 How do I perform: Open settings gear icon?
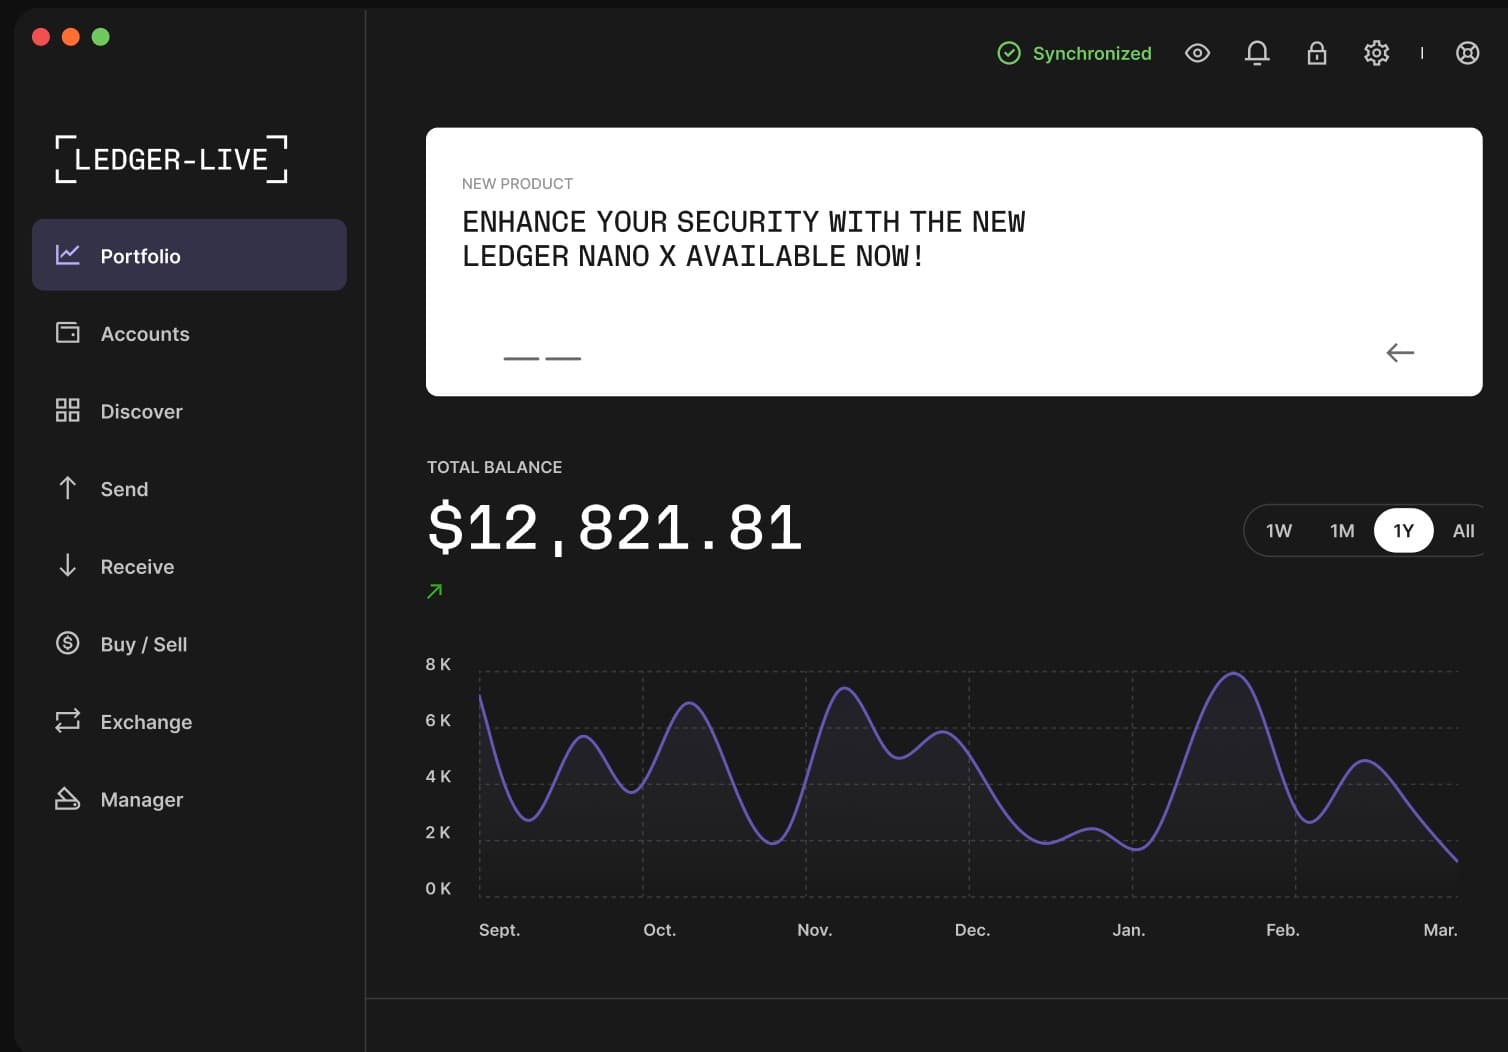pos(1377,53)
